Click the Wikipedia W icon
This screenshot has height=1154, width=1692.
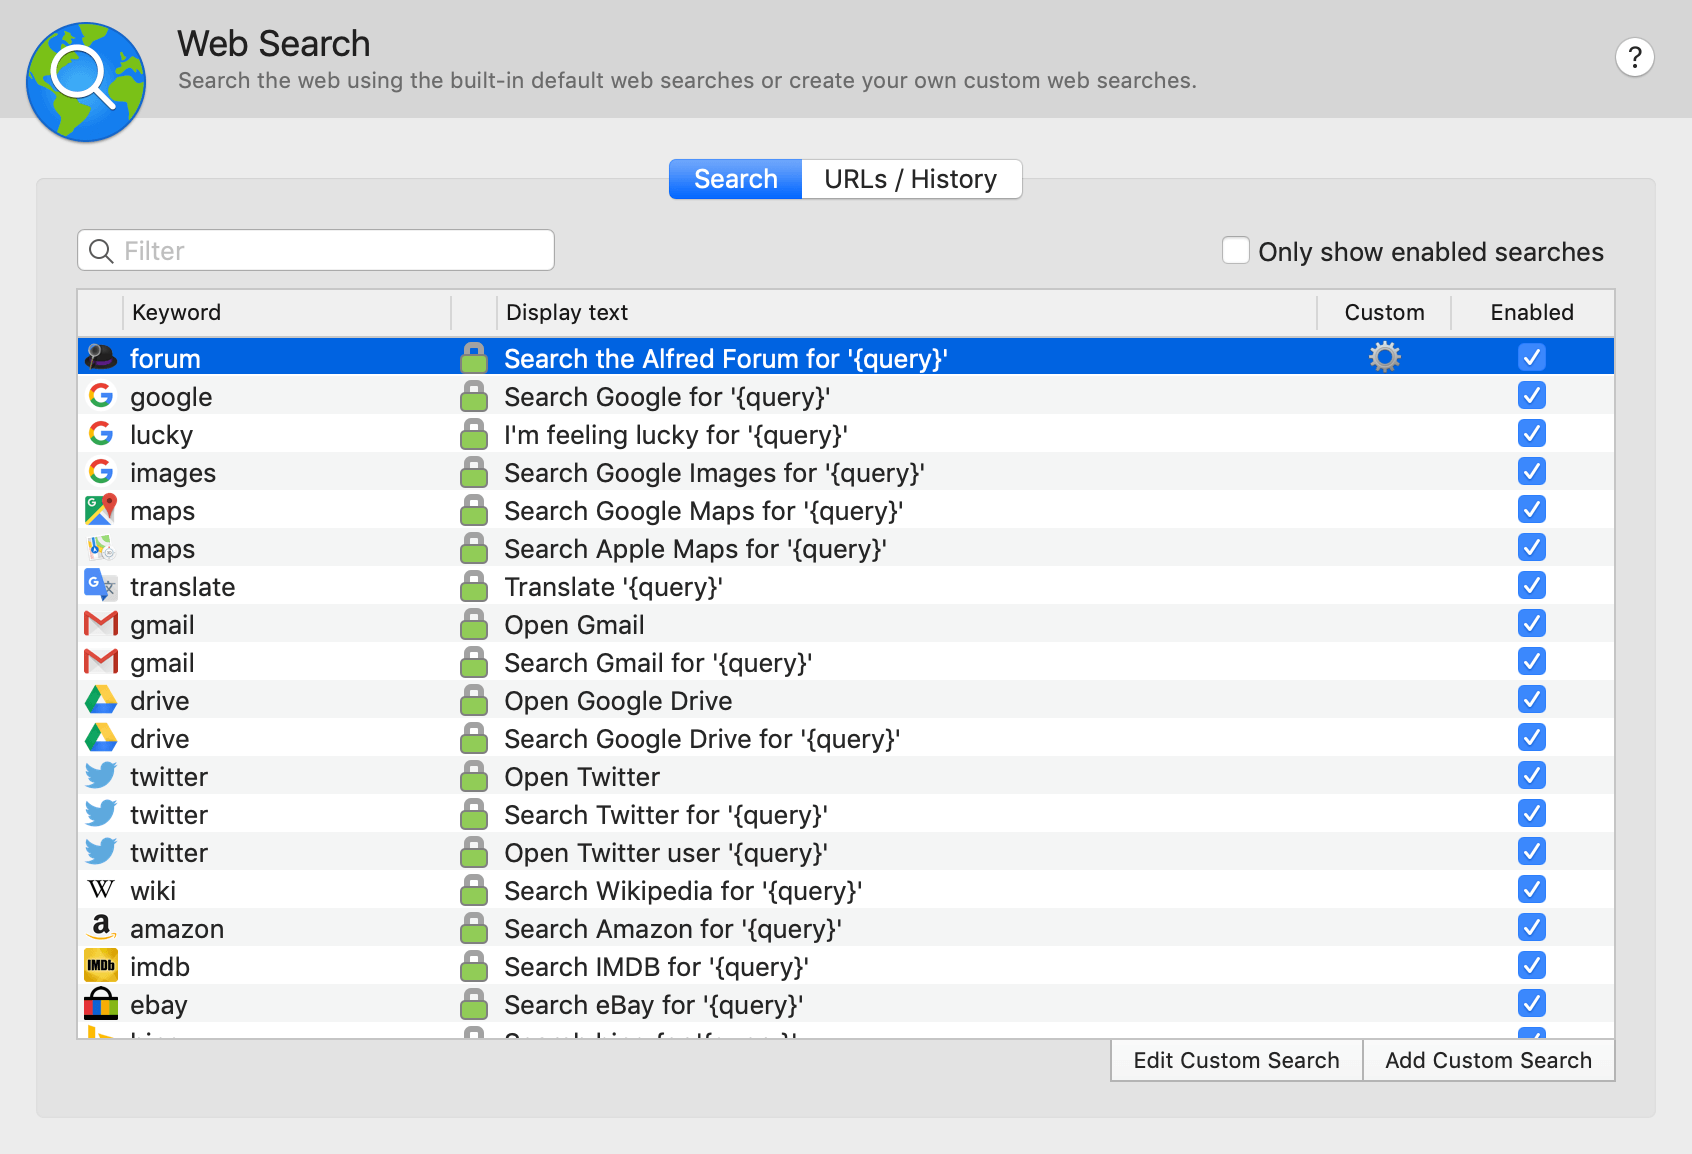[x=100, y=889]
